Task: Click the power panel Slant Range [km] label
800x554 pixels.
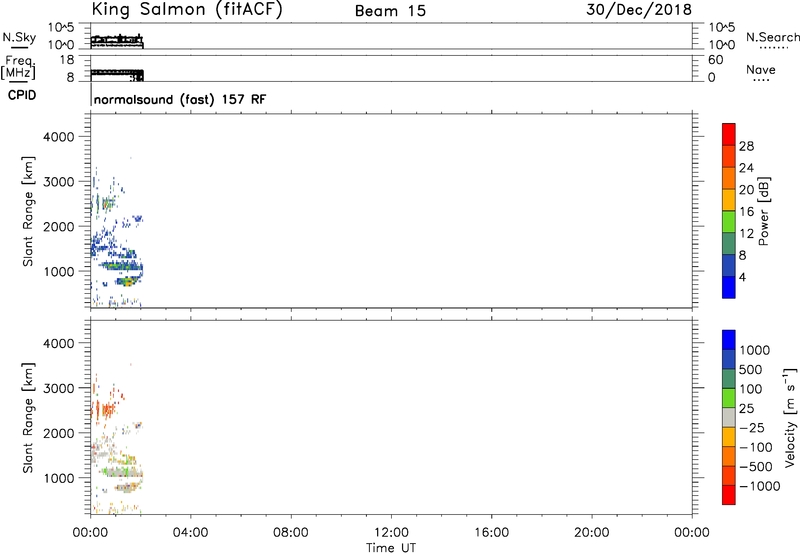Action: (28, 211)
